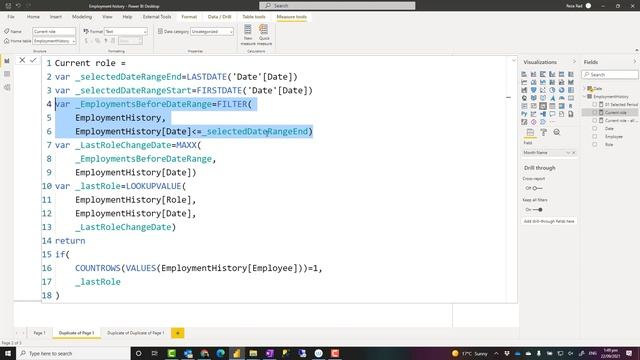640x360 pixels.
Task: Open Month Name field options chevron
Action: coord(568,153)
